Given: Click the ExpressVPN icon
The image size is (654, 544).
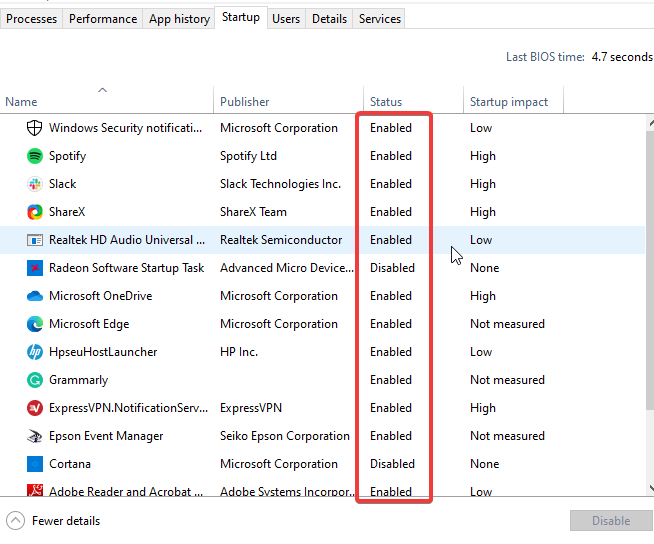Looking at the screenshot, I should [35, 408].
